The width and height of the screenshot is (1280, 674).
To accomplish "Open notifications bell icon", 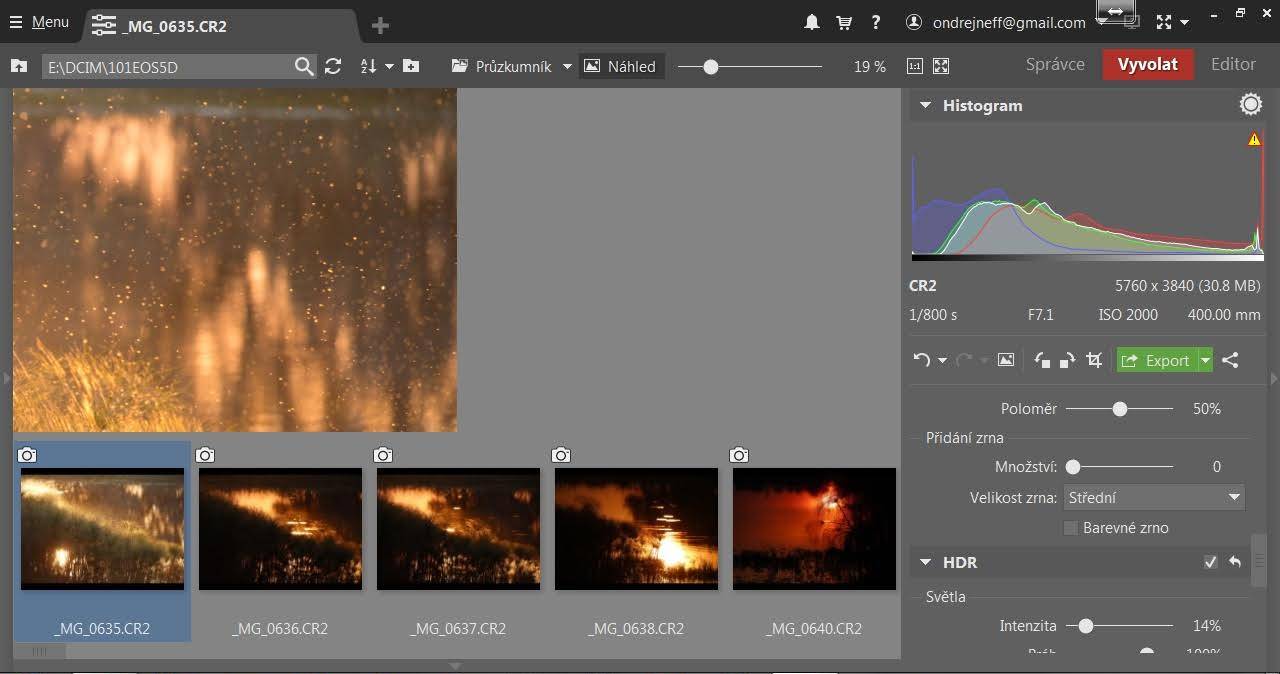I will click(812, 22).
